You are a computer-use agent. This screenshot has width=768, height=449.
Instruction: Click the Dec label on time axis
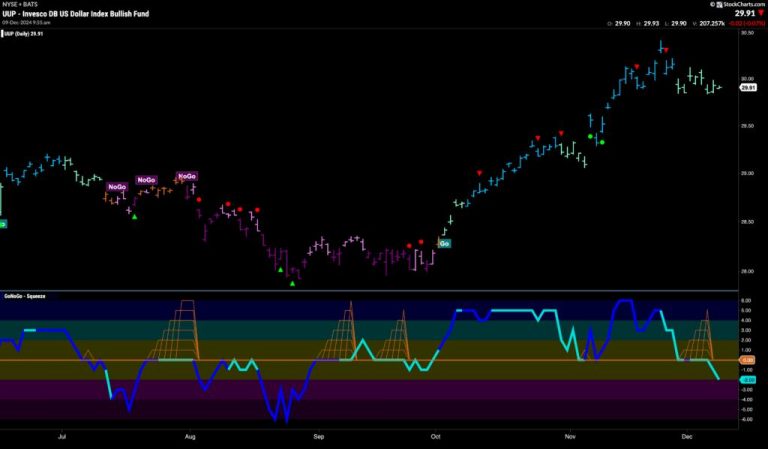tap(687, 436)
